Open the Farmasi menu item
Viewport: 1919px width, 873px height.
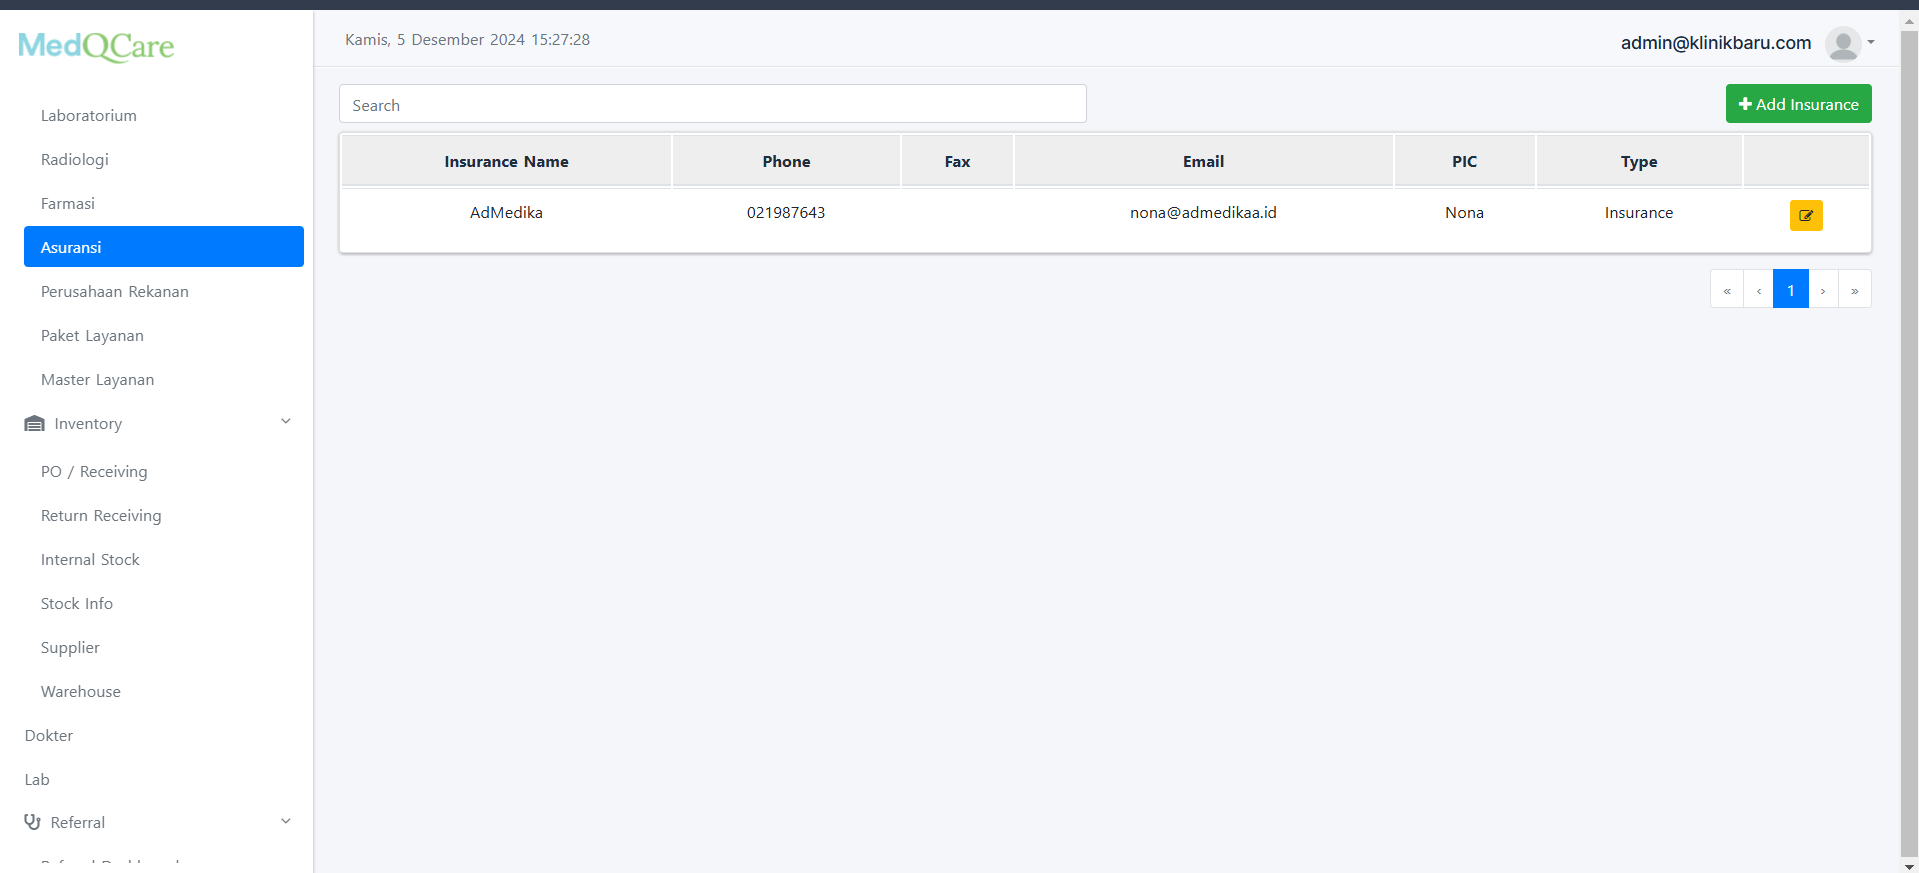click(68, 204)
